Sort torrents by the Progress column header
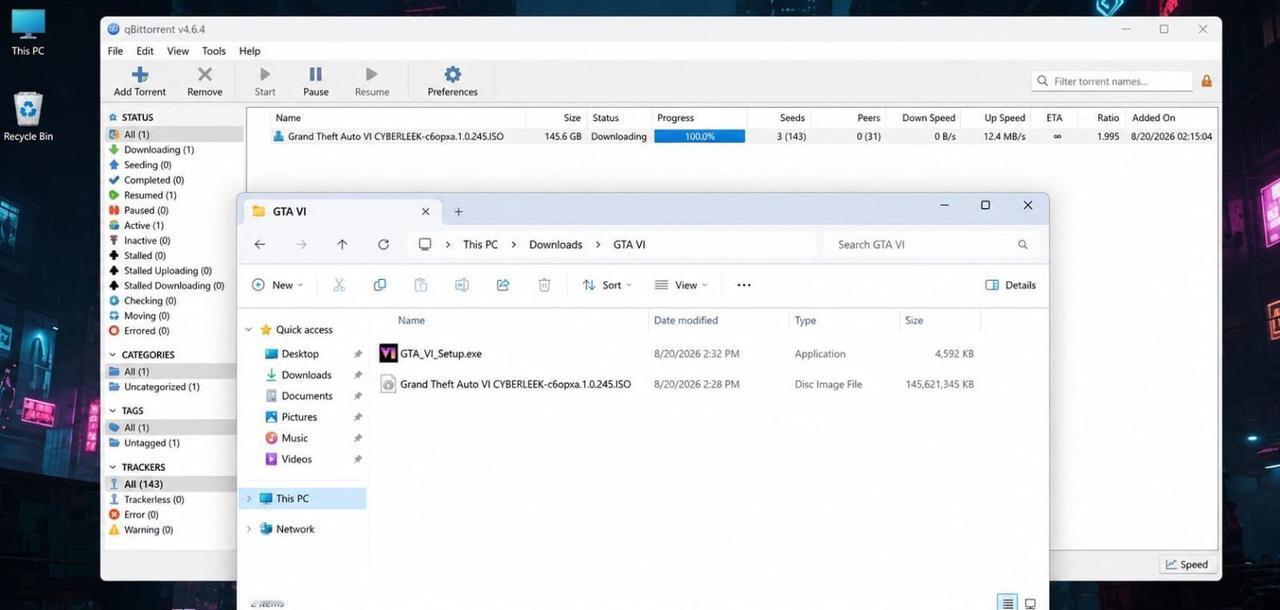1280x610 pixels. point(700,118)
